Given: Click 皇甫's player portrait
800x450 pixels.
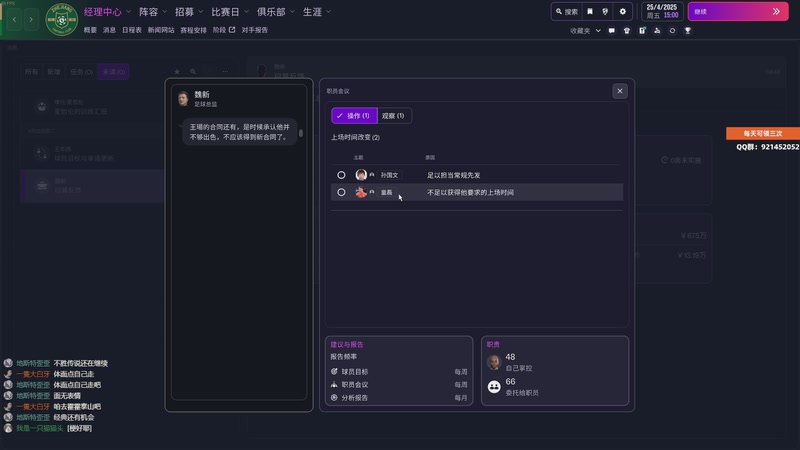Looking at the screenshot, I should coord(361,192).
